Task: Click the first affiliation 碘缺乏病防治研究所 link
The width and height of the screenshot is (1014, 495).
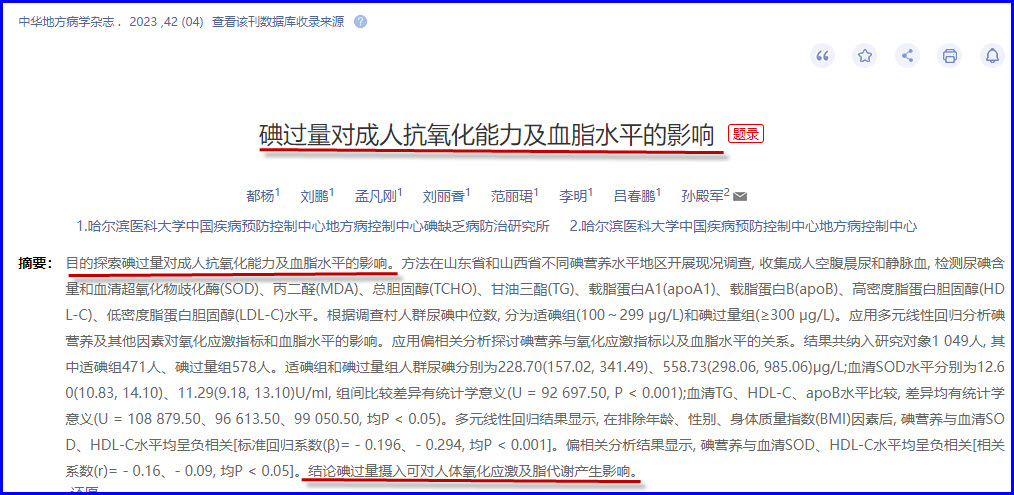Action: [313, 226]
